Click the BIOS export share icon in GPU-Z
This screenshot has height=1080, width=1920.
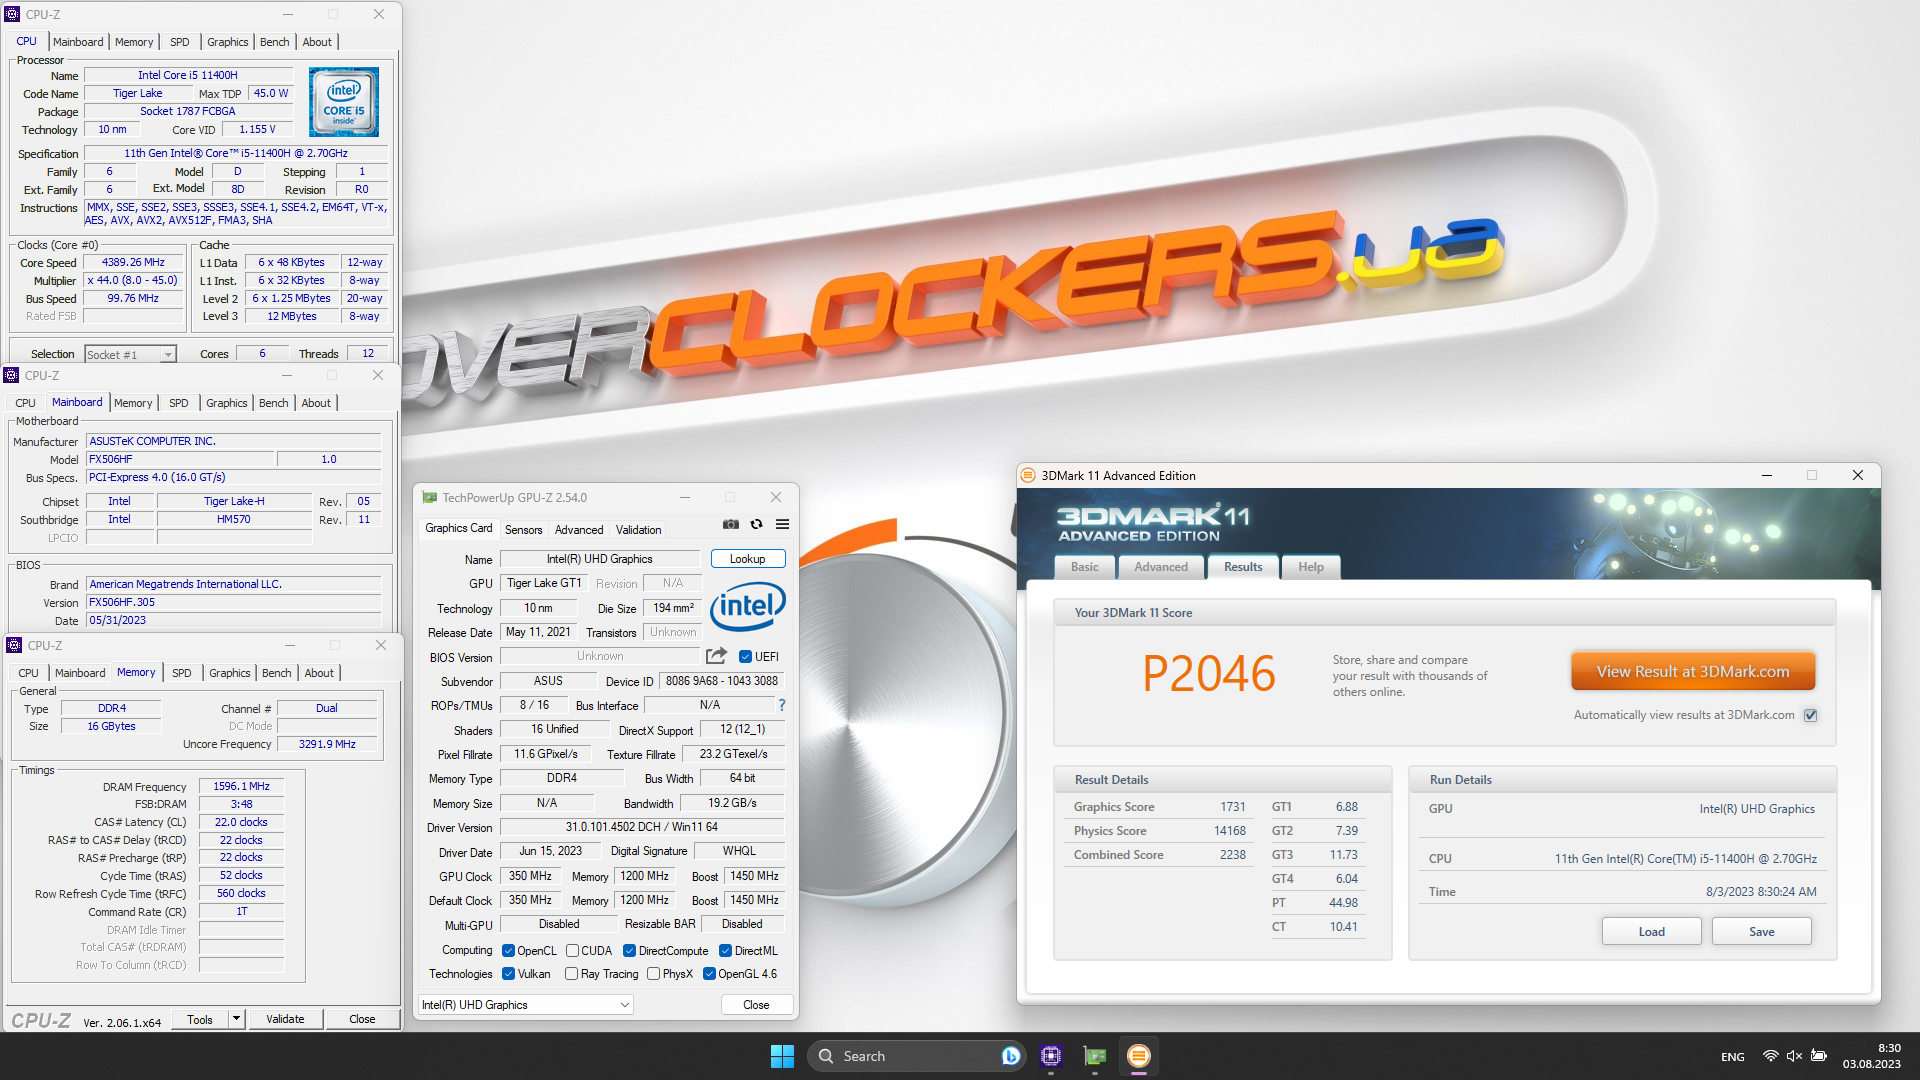coord(716,656)
